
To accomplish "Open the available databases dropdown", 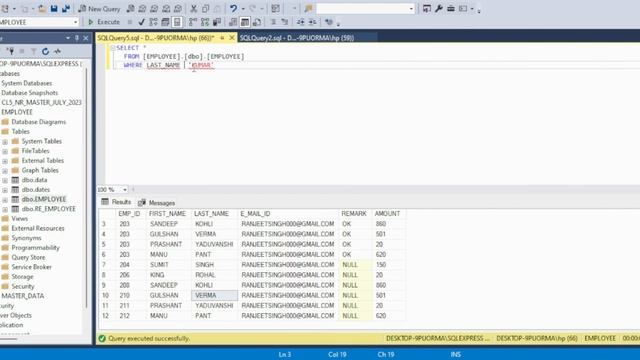I will pos(76,22).
